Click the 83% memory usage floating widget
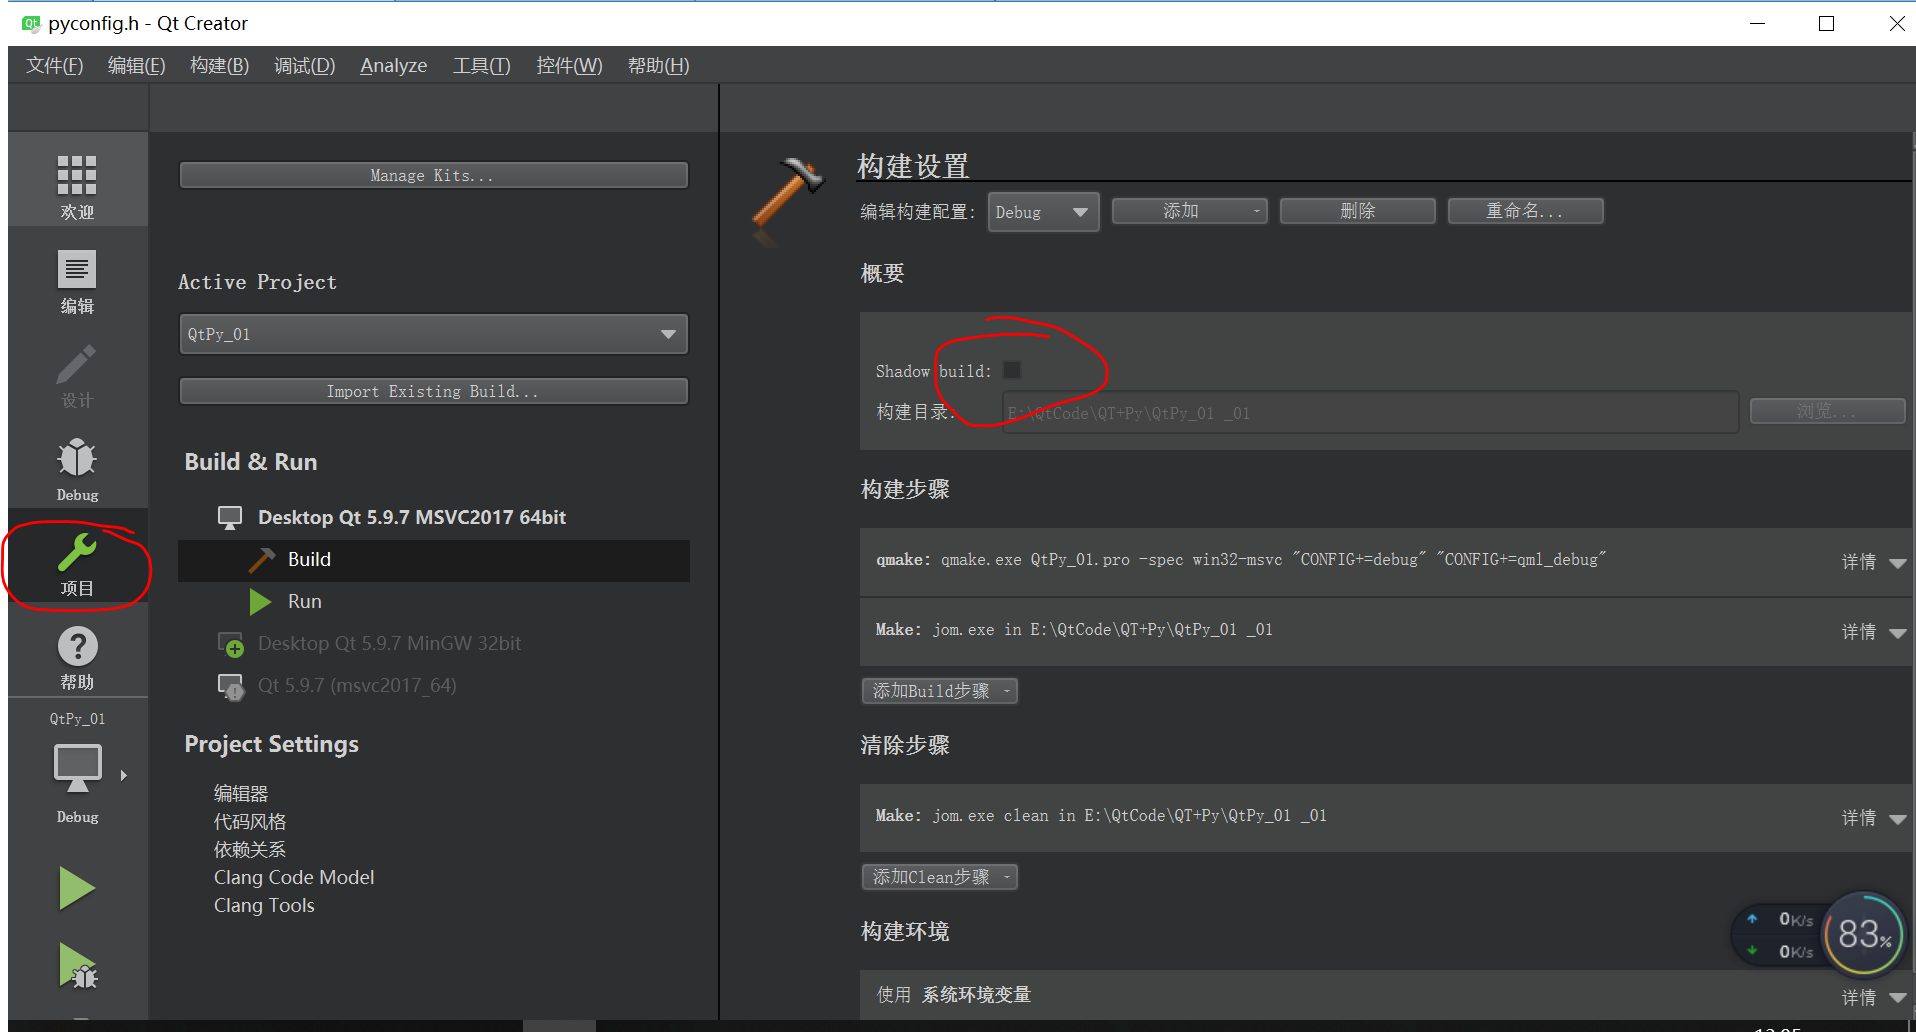The image size is (1916, 1032). [x=1864, y=934]
